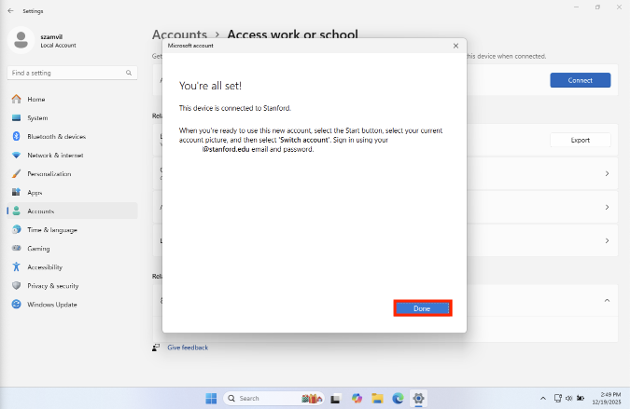630x409 pixels.
Task: Open Windows Update settings
Action: coord(72,305)
